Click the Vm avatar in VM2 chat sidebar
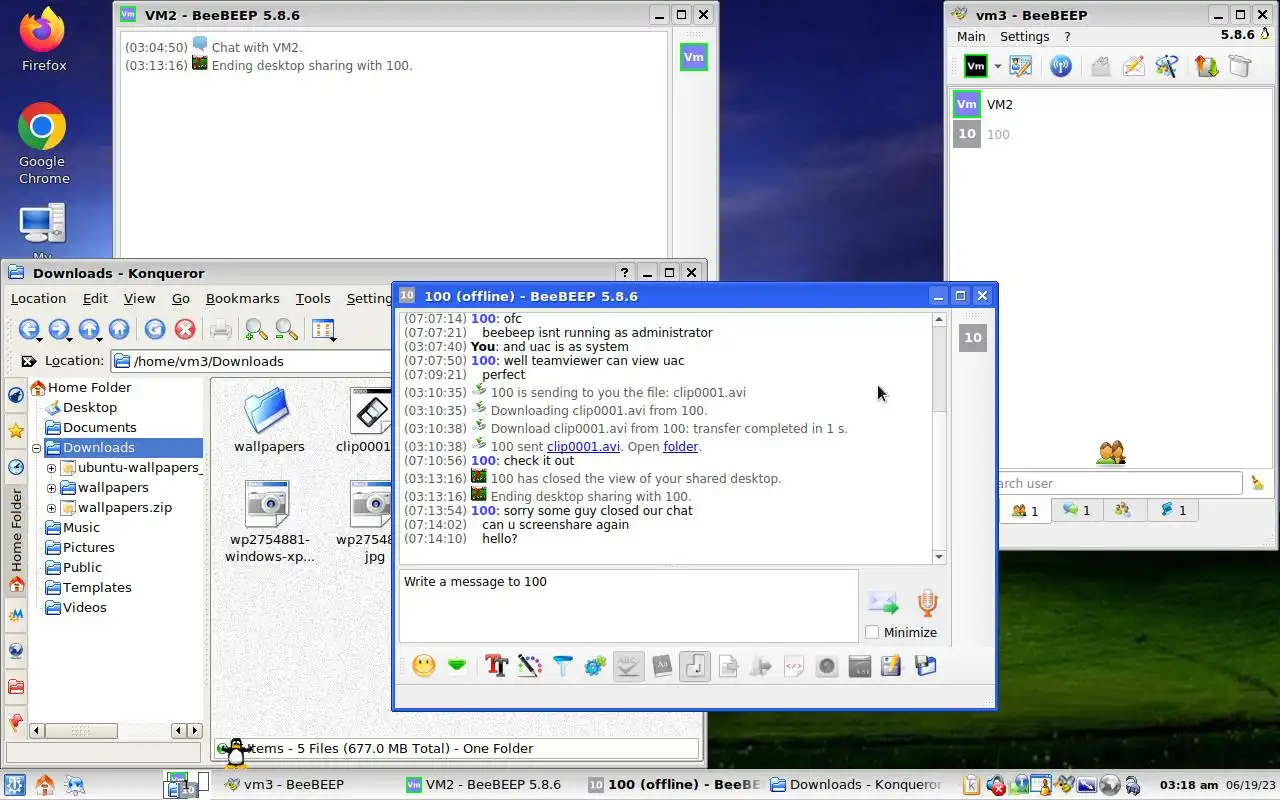This screenshot has width=1280, height=800. [x=693, y=57]
